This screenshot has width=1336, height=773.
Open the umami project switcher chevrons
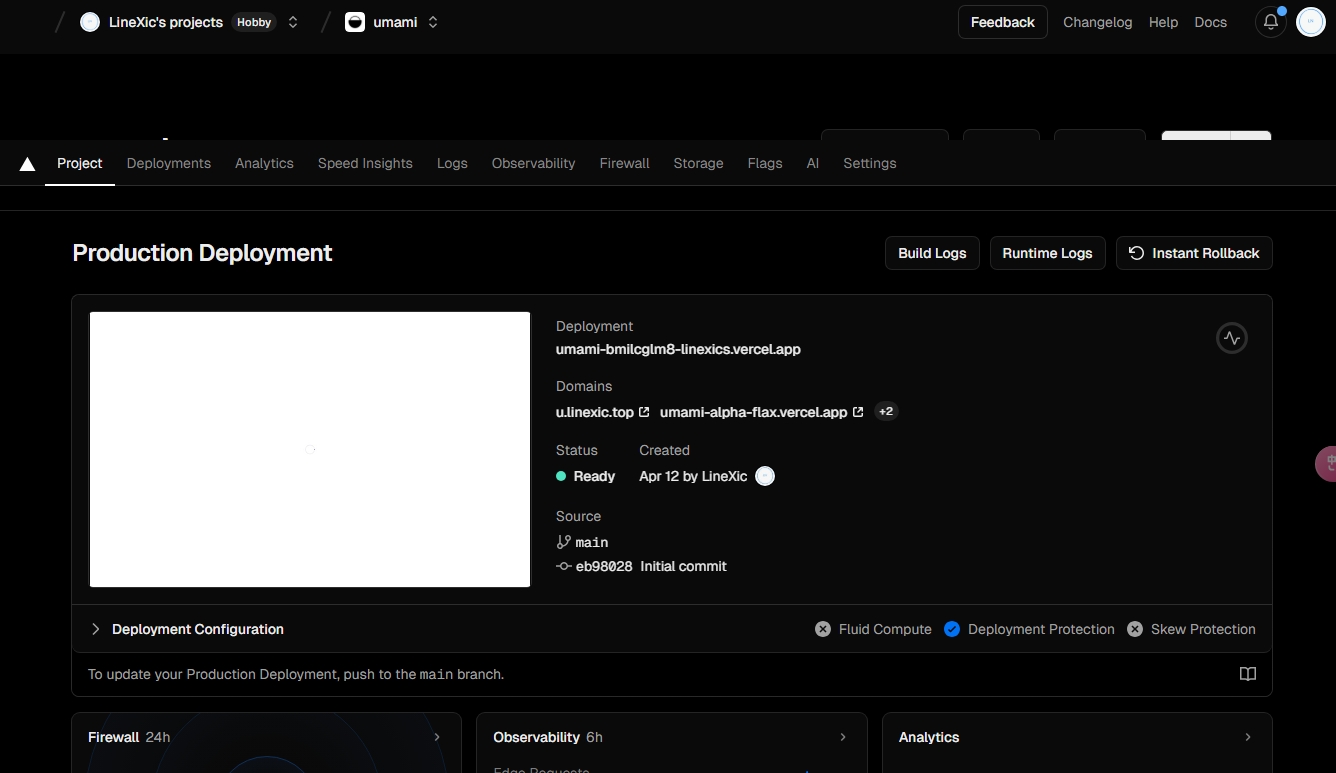point(433,22)
